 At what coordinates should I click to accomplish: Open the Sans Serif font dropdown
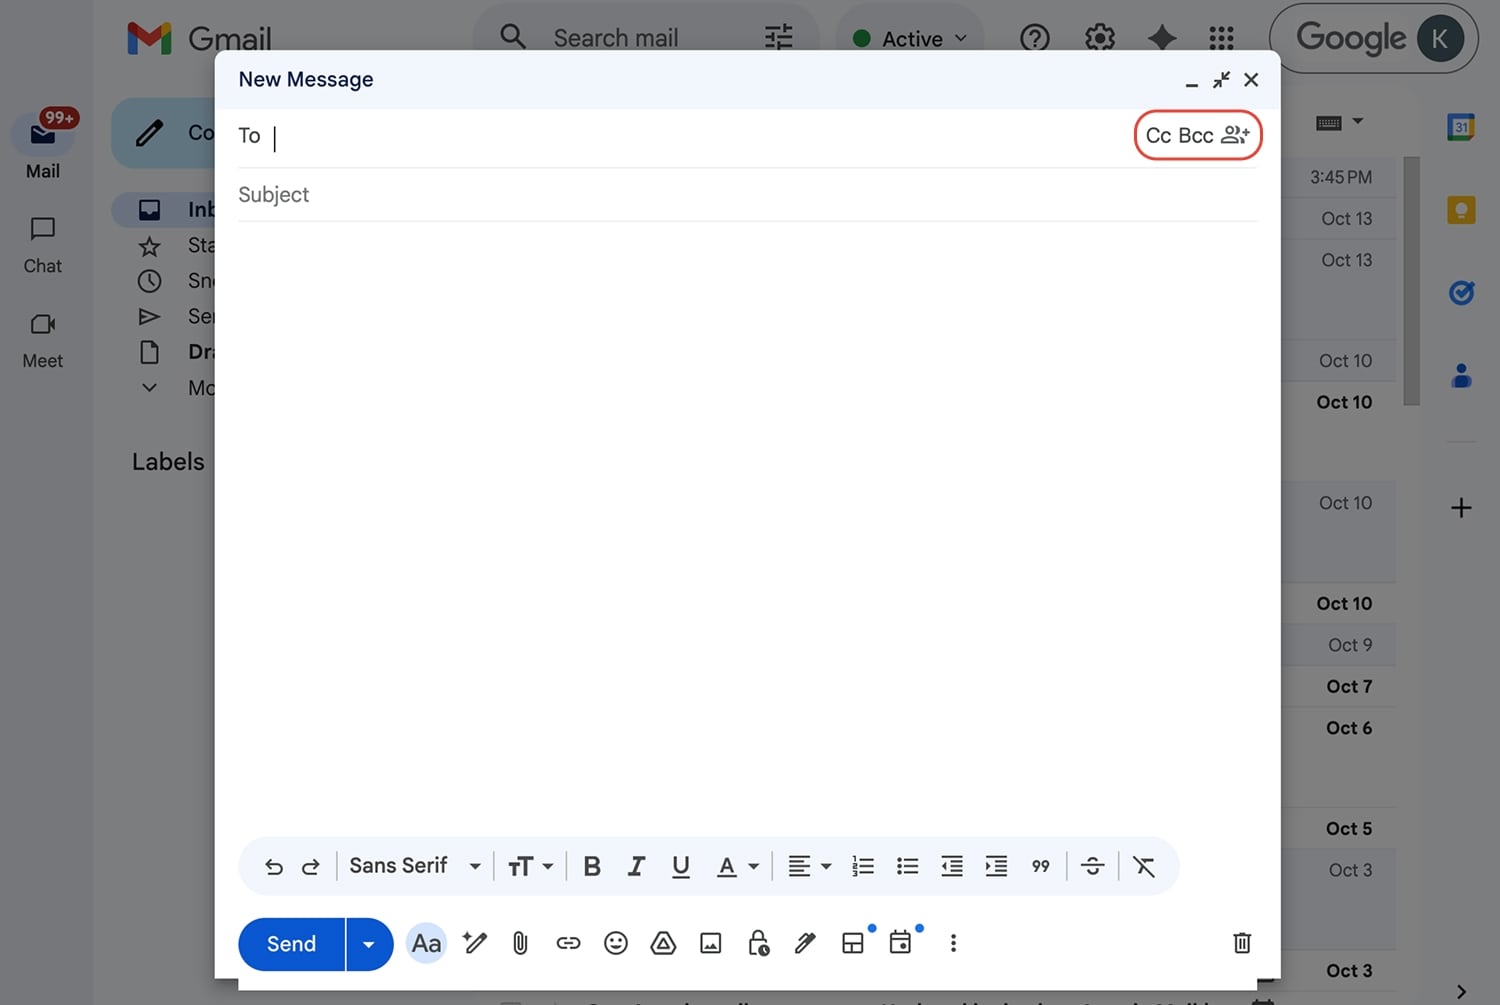(415, 866)
